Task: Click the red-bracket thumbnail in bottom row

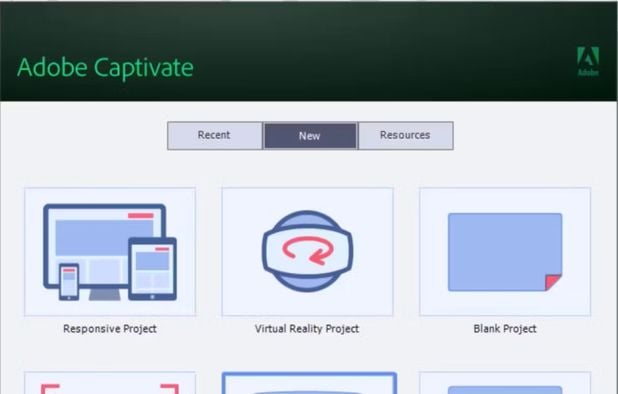Action: click(110, 383)
